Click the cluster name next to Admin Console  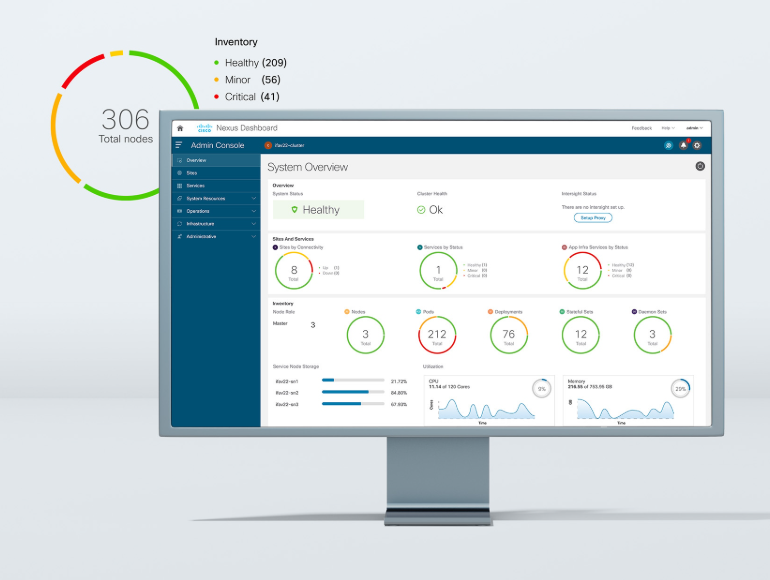(x=289, y=145)
